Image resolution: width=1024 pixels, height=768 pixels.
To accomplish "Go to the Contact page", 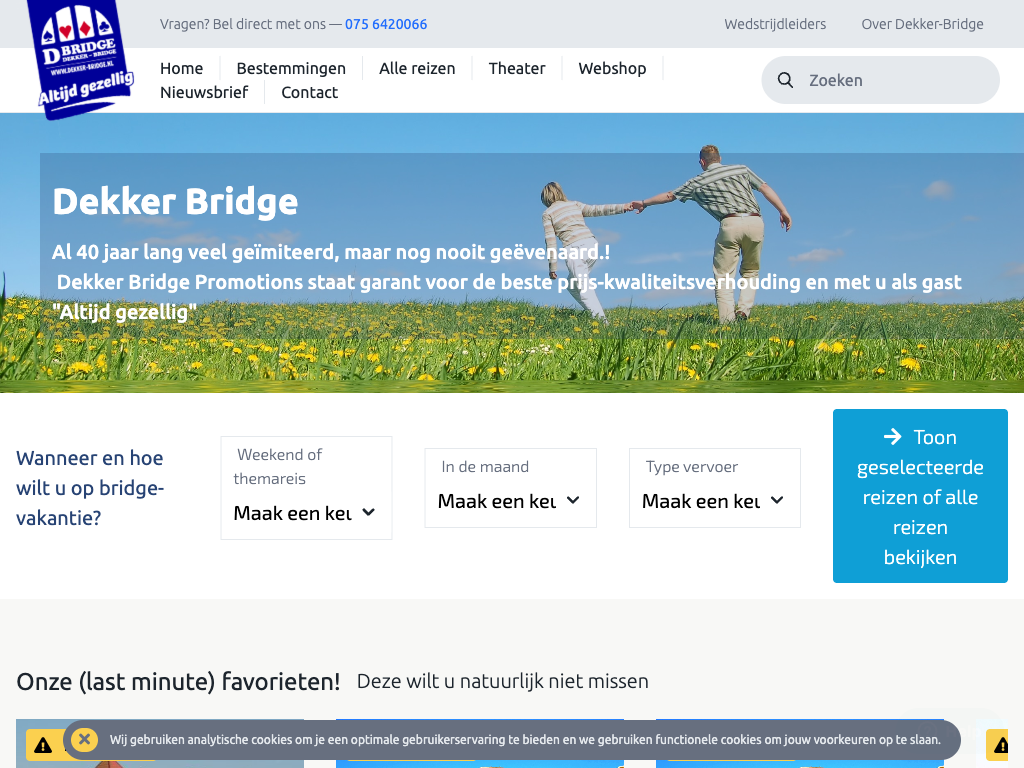I will tap(309, 92).
